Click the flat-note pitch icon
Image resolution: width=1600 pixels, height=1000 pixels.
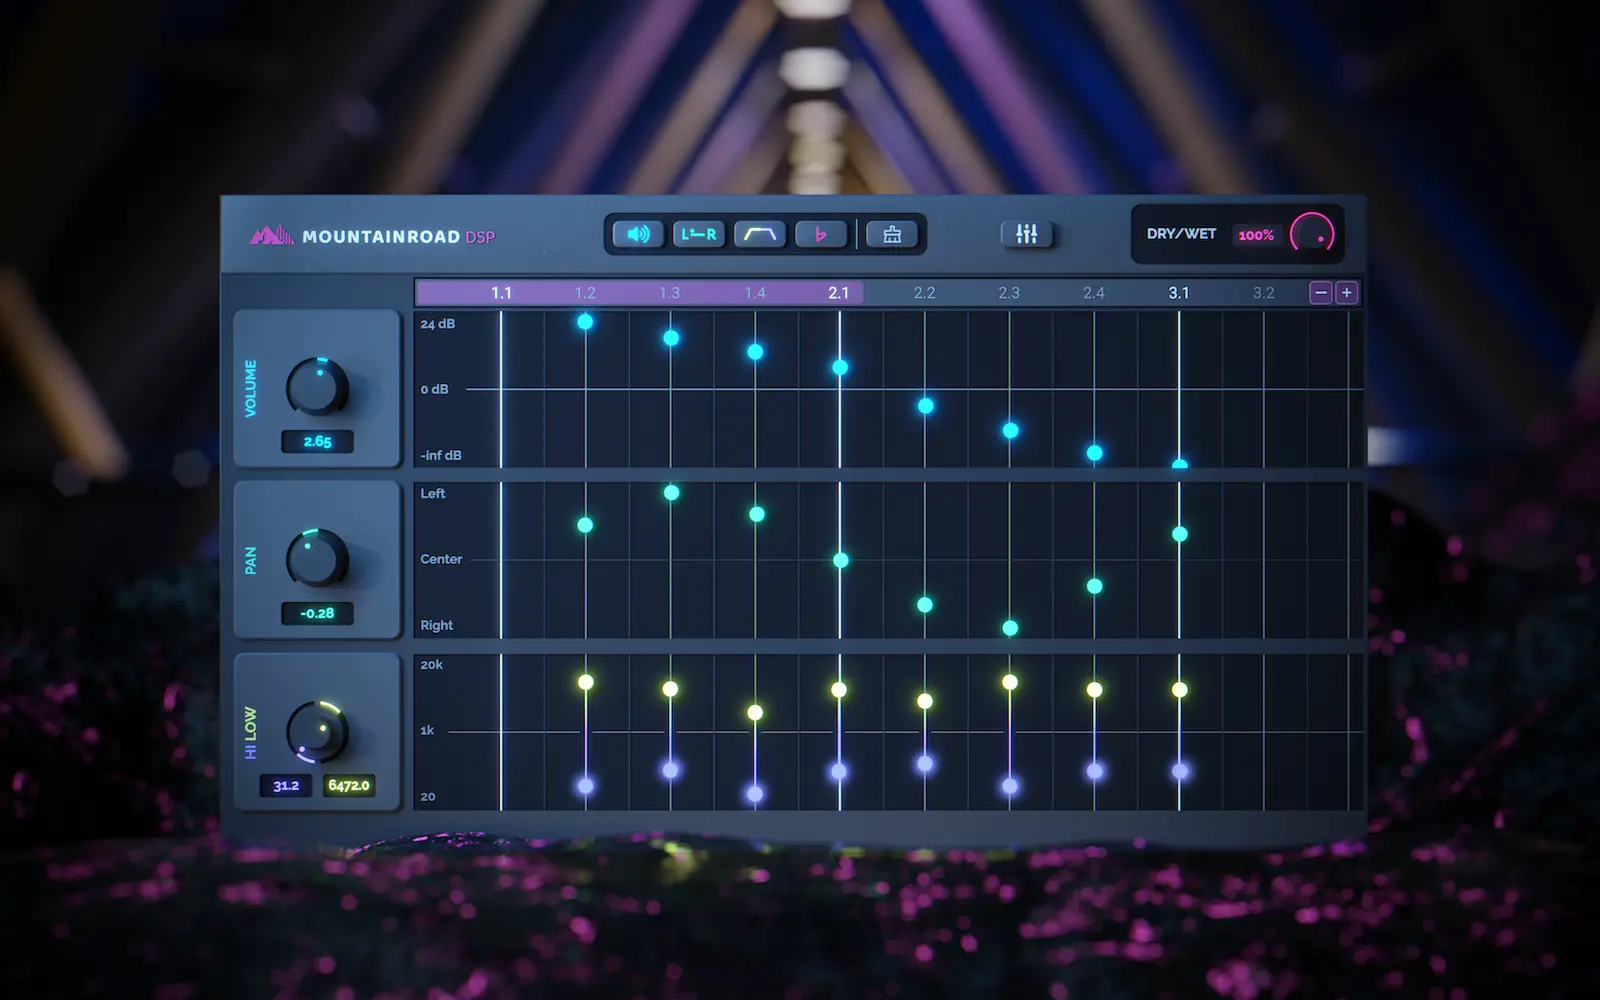(821, 235)
